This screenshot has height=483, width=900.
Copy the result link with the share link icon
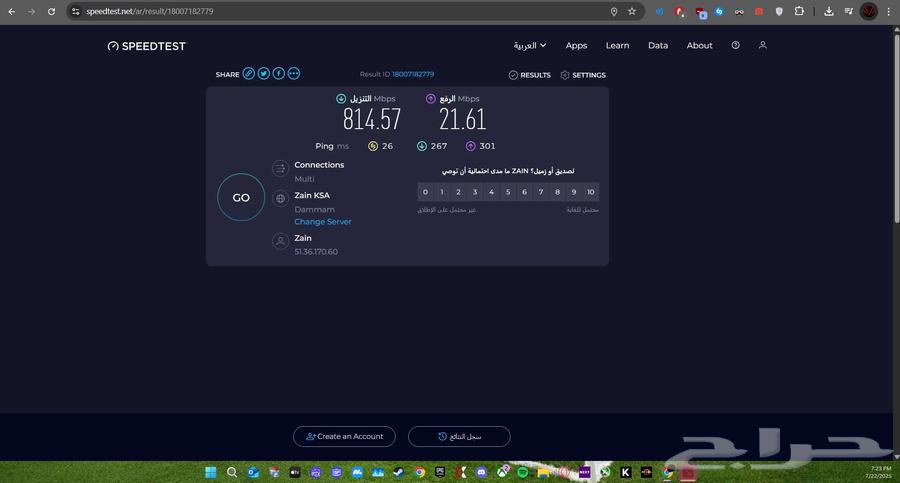click(x=249, y=74)
